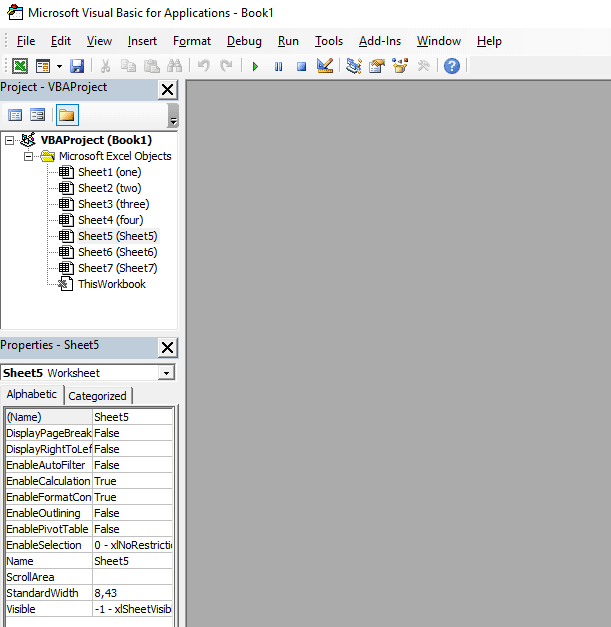Viewport: 611px width, 627px height.
Task: Select Sheet6 (Sheet6) in project tree
Action: point(118,252)
